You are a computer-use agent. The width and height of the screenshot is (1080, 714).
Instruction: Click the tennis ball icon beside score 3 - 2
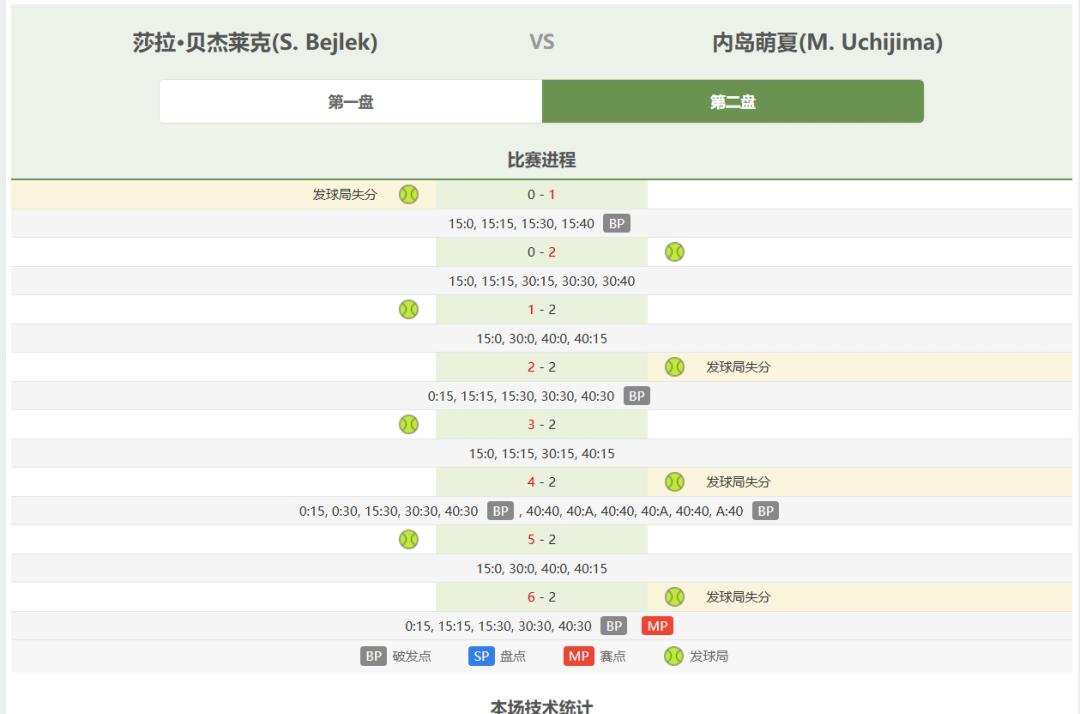408,425
